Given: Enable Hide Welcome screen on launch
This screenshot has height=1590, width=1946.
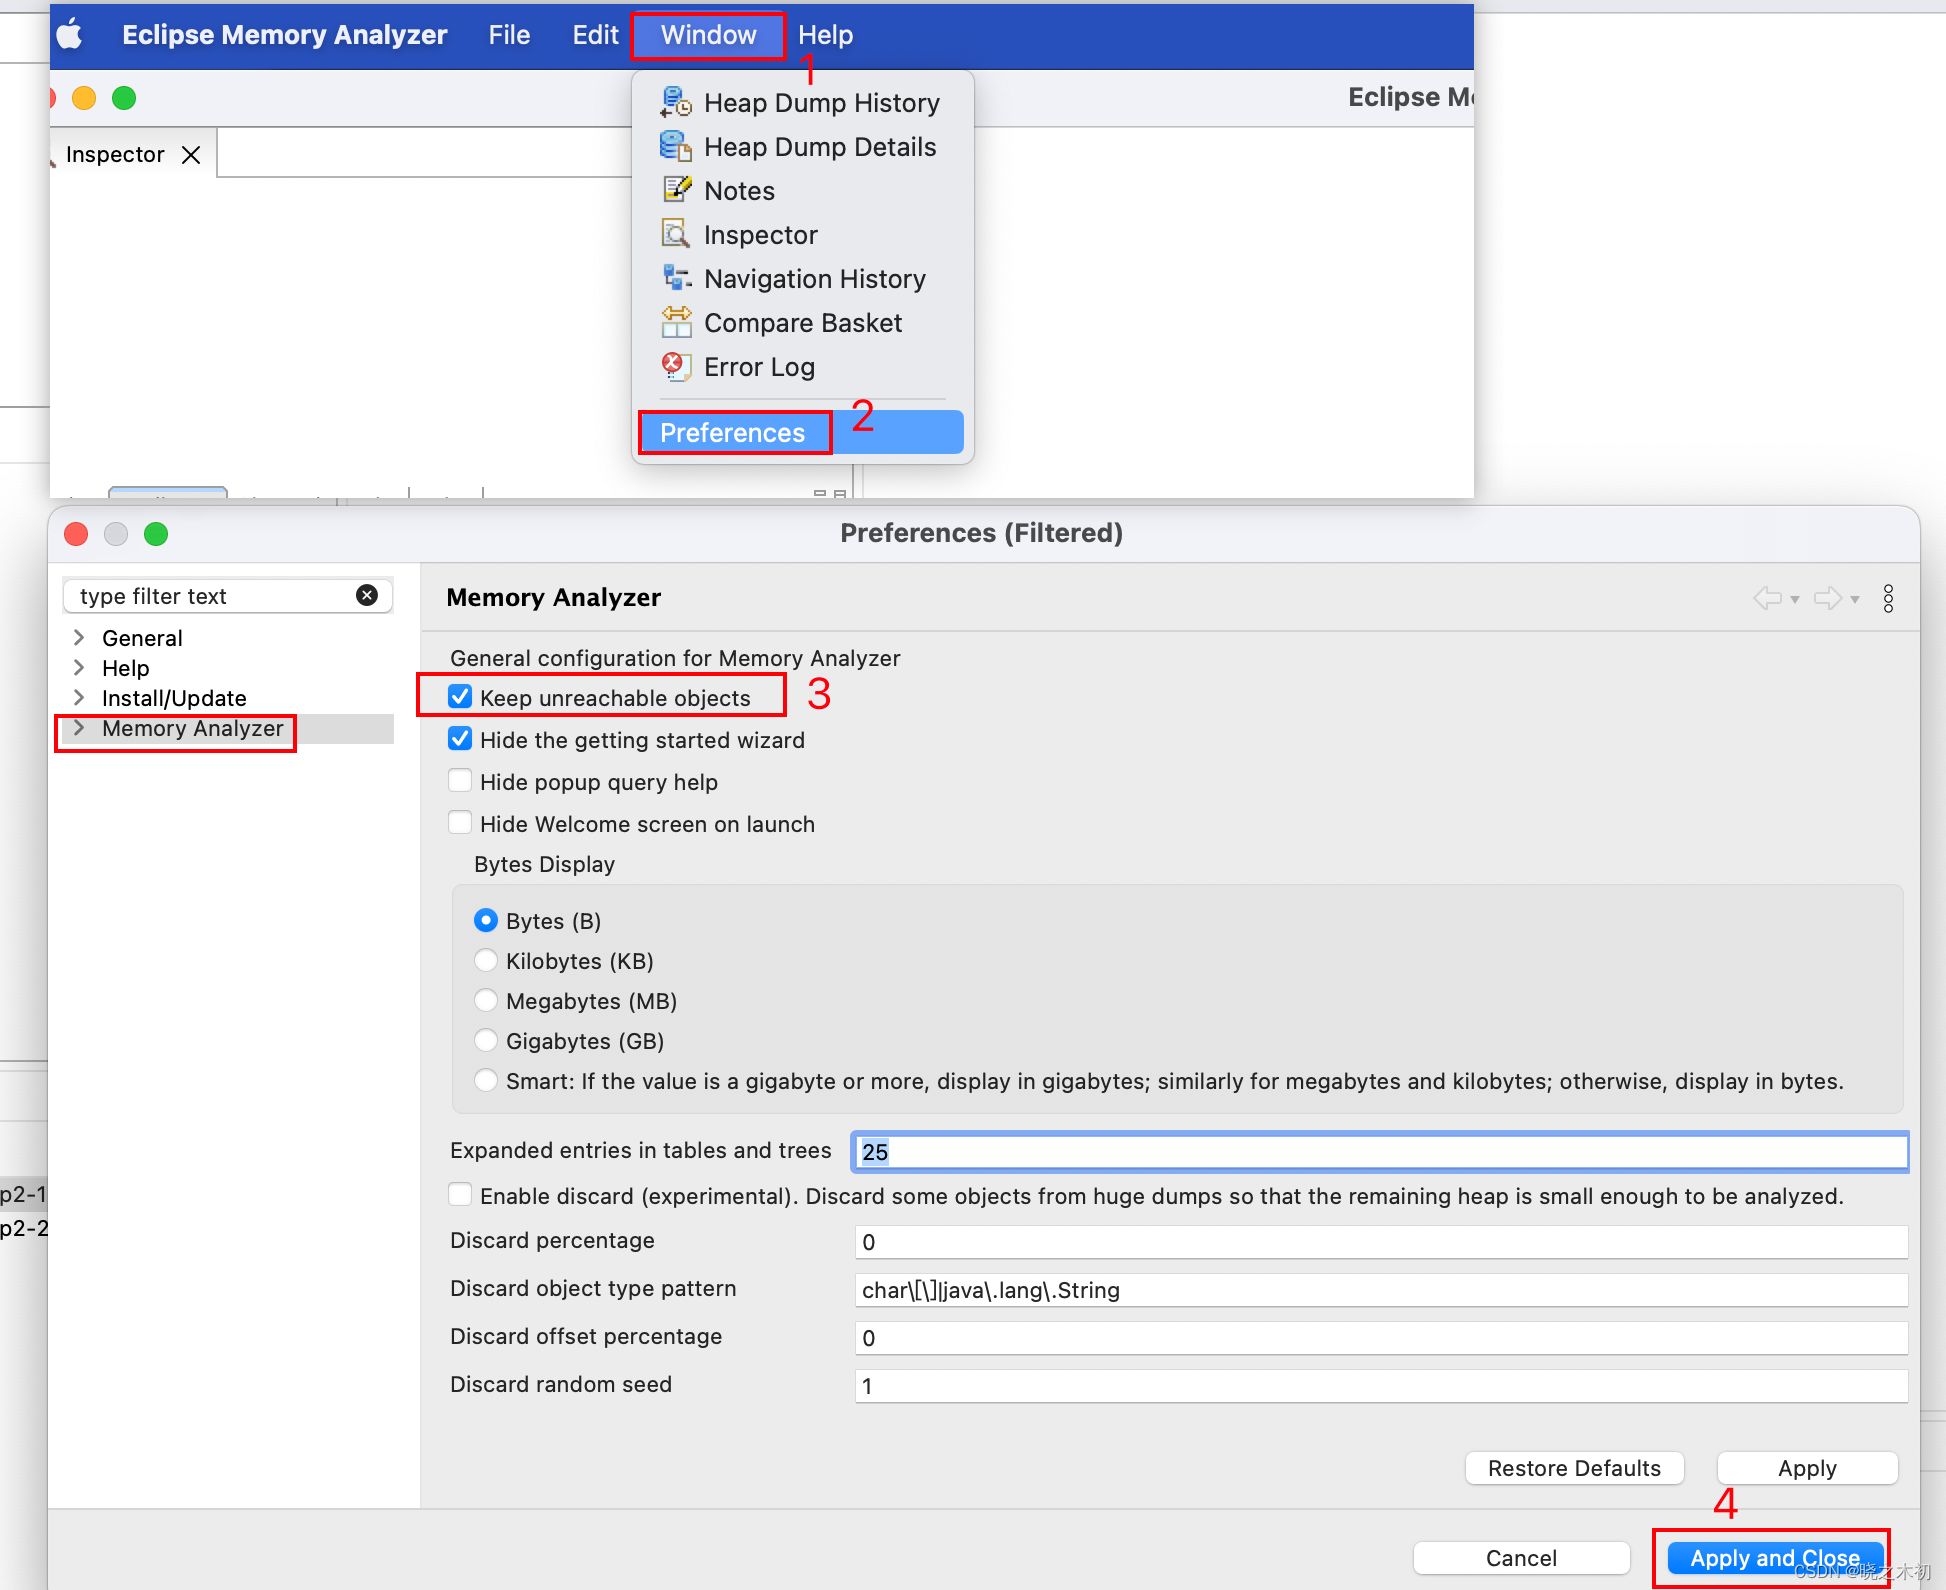Looking at the screenshot, I should click(x=460, y=823).
